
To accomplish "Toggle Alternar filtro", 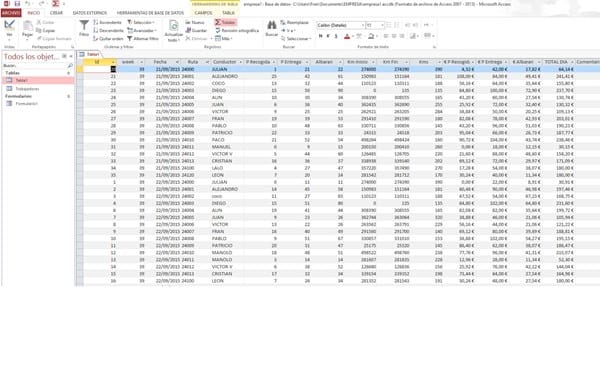I will (143, 39).
